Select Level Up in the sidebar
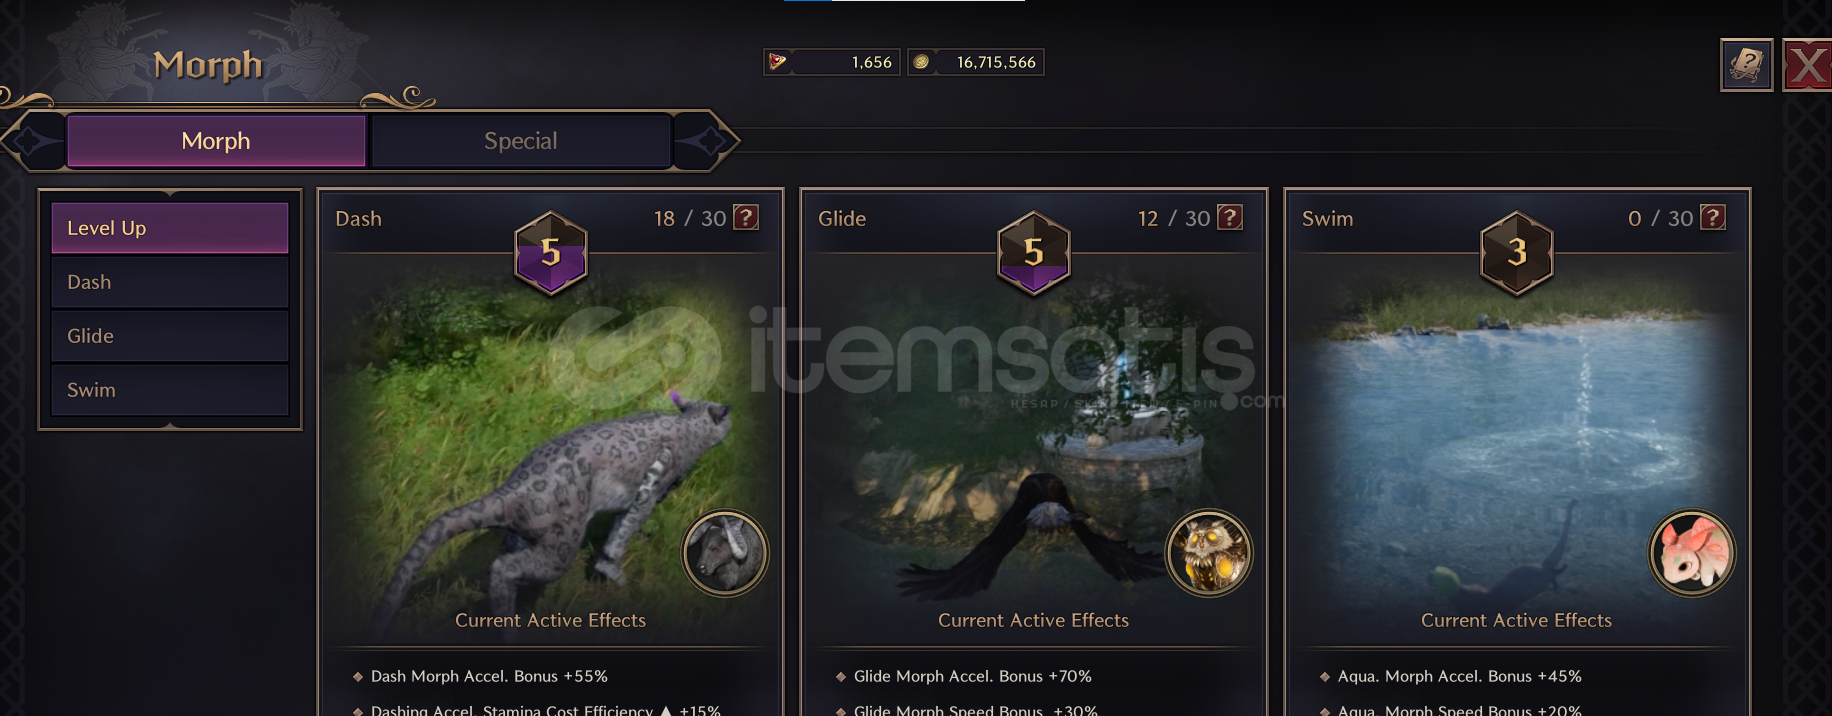The width and height of the screenshot is (1832, 716). (170, 228)
